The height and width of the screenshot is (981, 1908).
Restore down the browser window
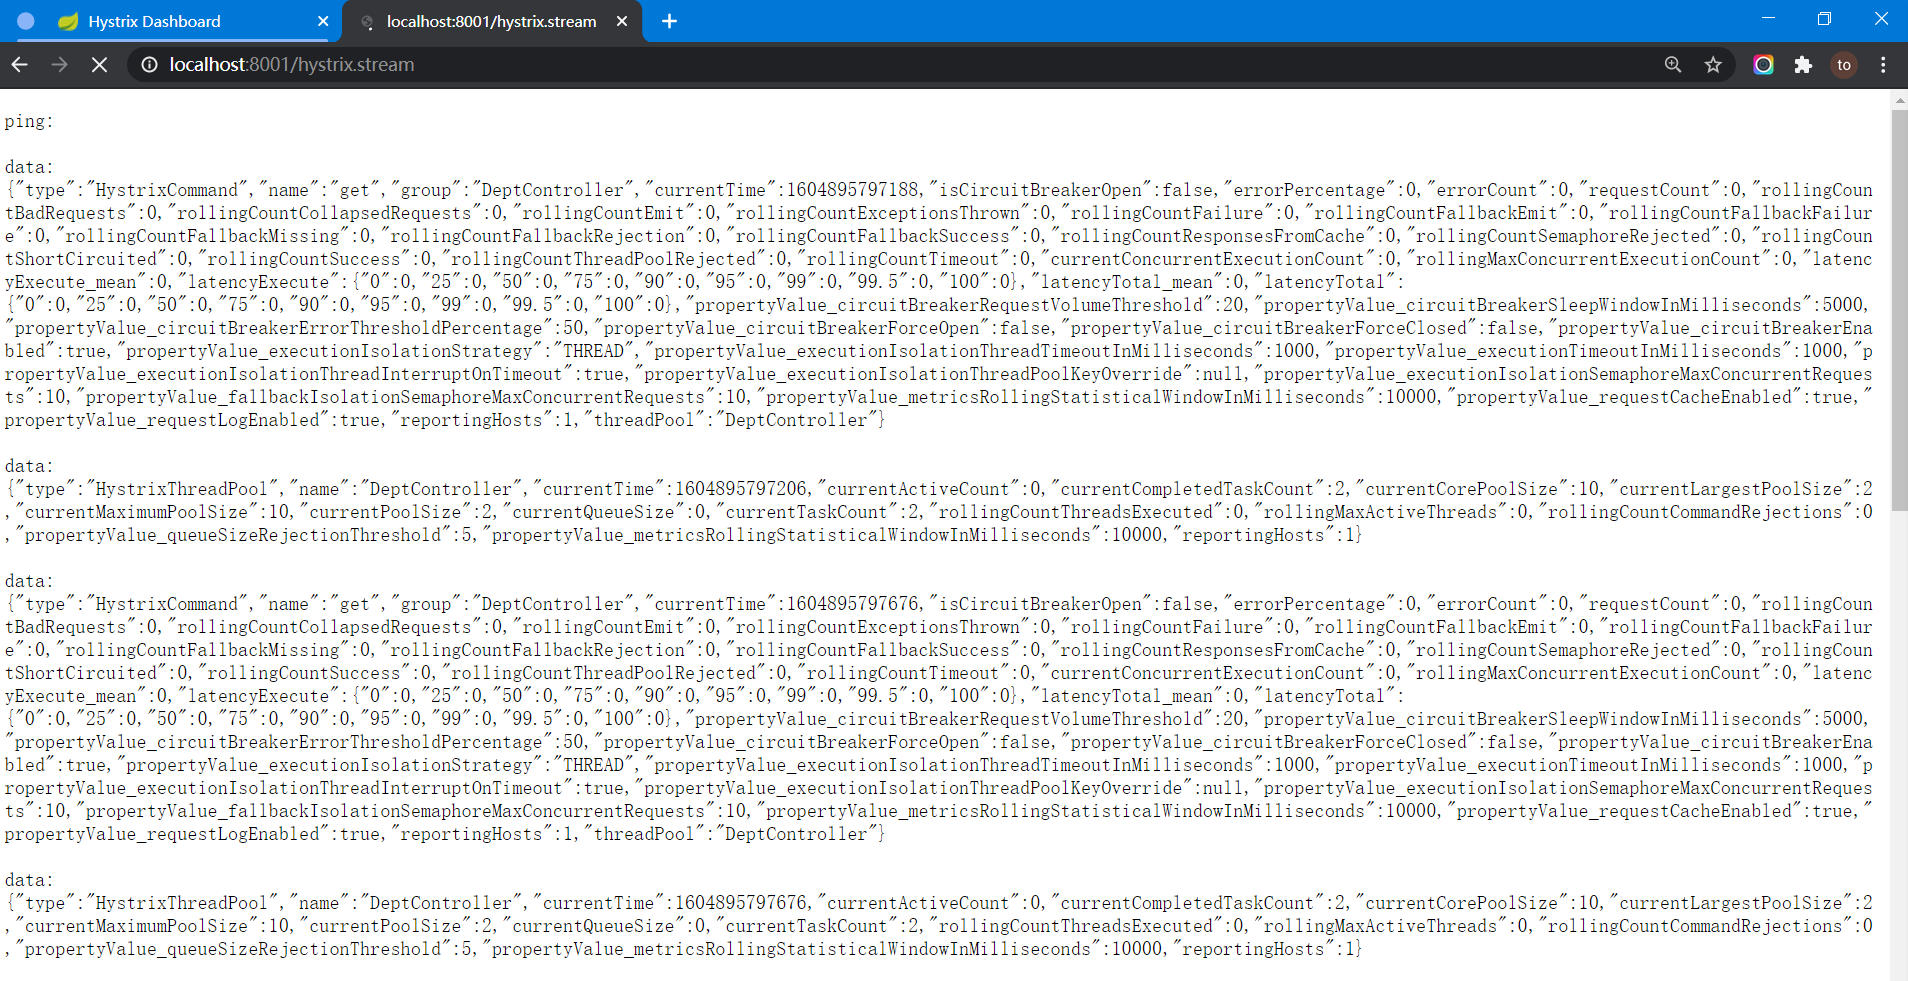[1824, 19]
